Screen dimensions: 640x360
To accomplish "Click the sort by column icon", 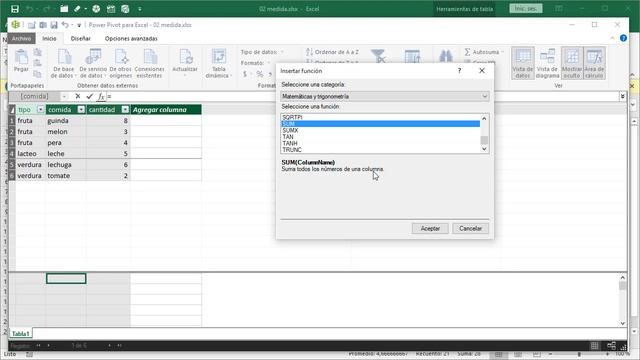I will 412,56.
